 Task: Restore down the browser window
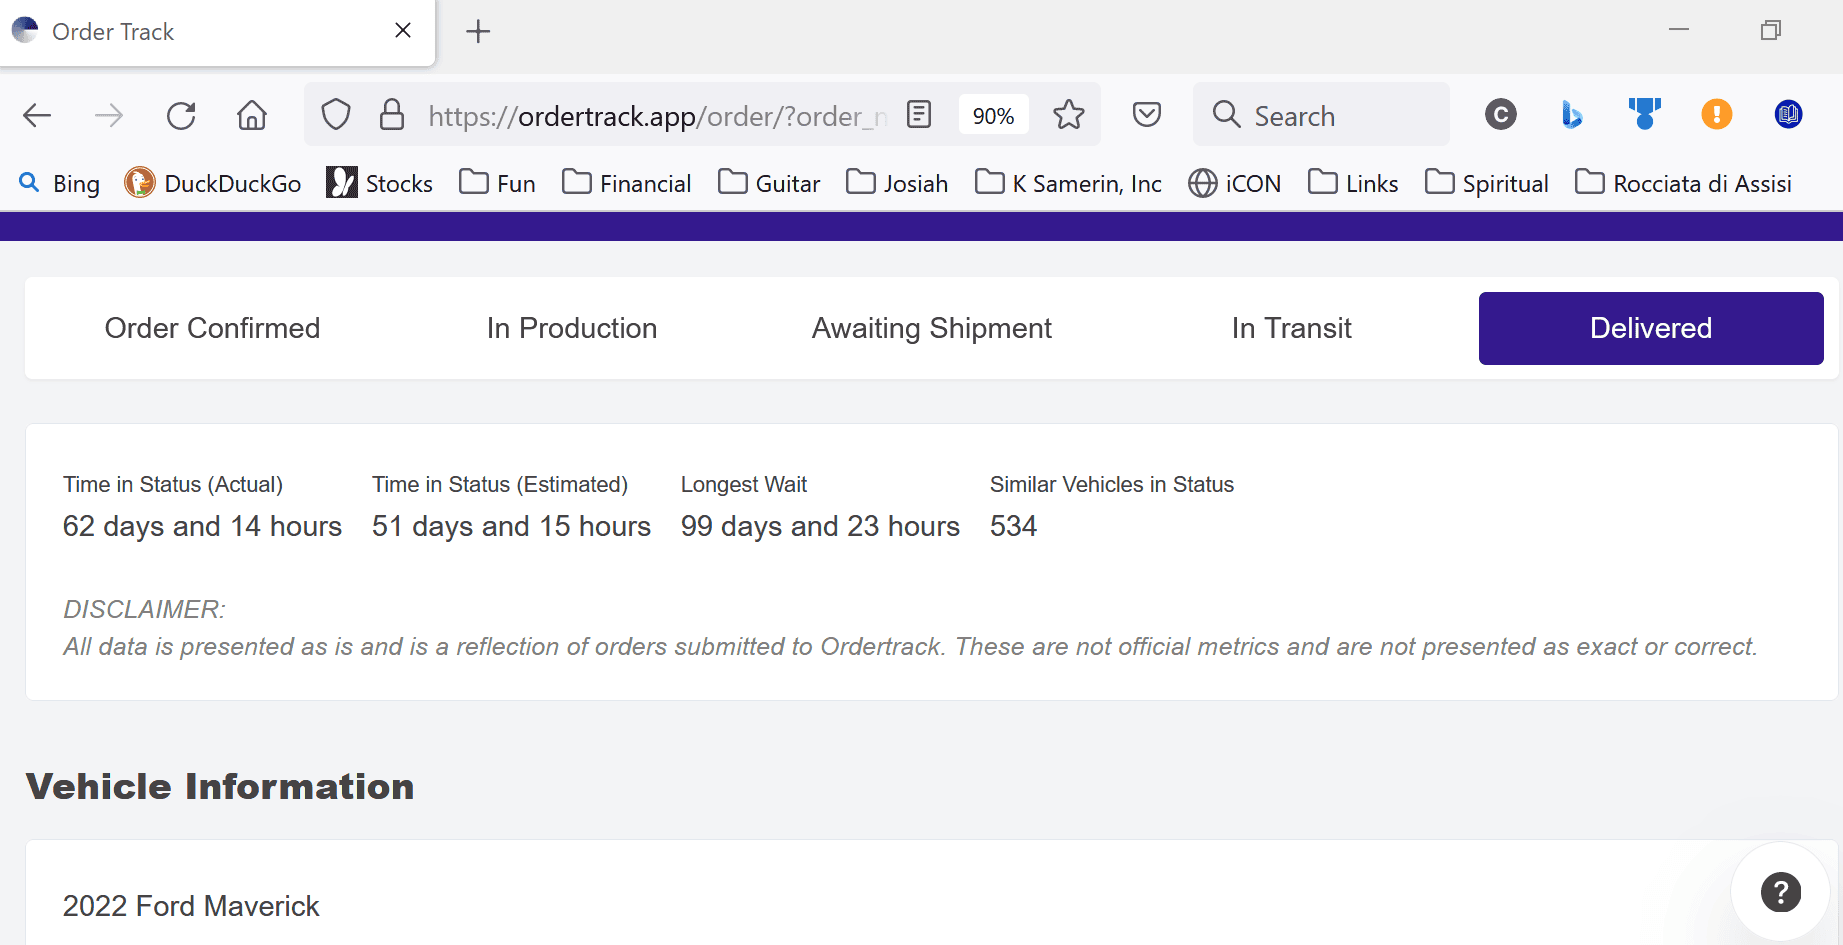[1771, 30]
